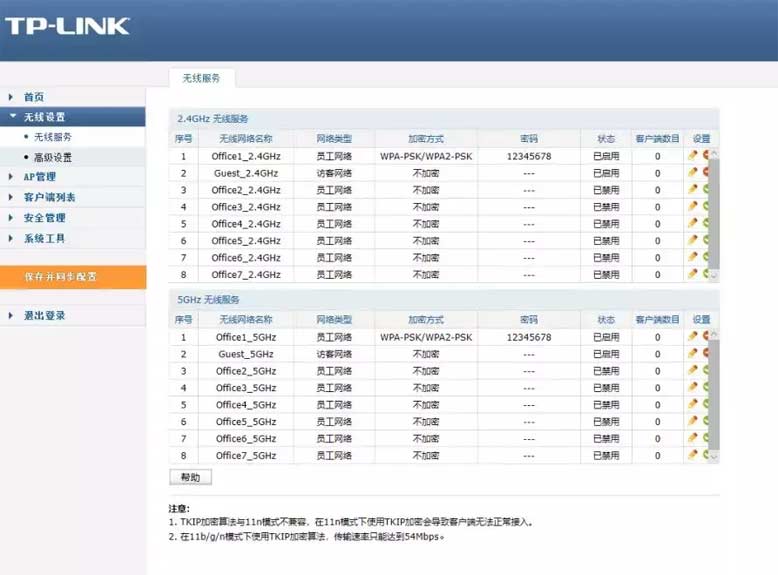
Task: Click 访客网络 in the Guest_5GHz row
Action: [x=334, y=354]
